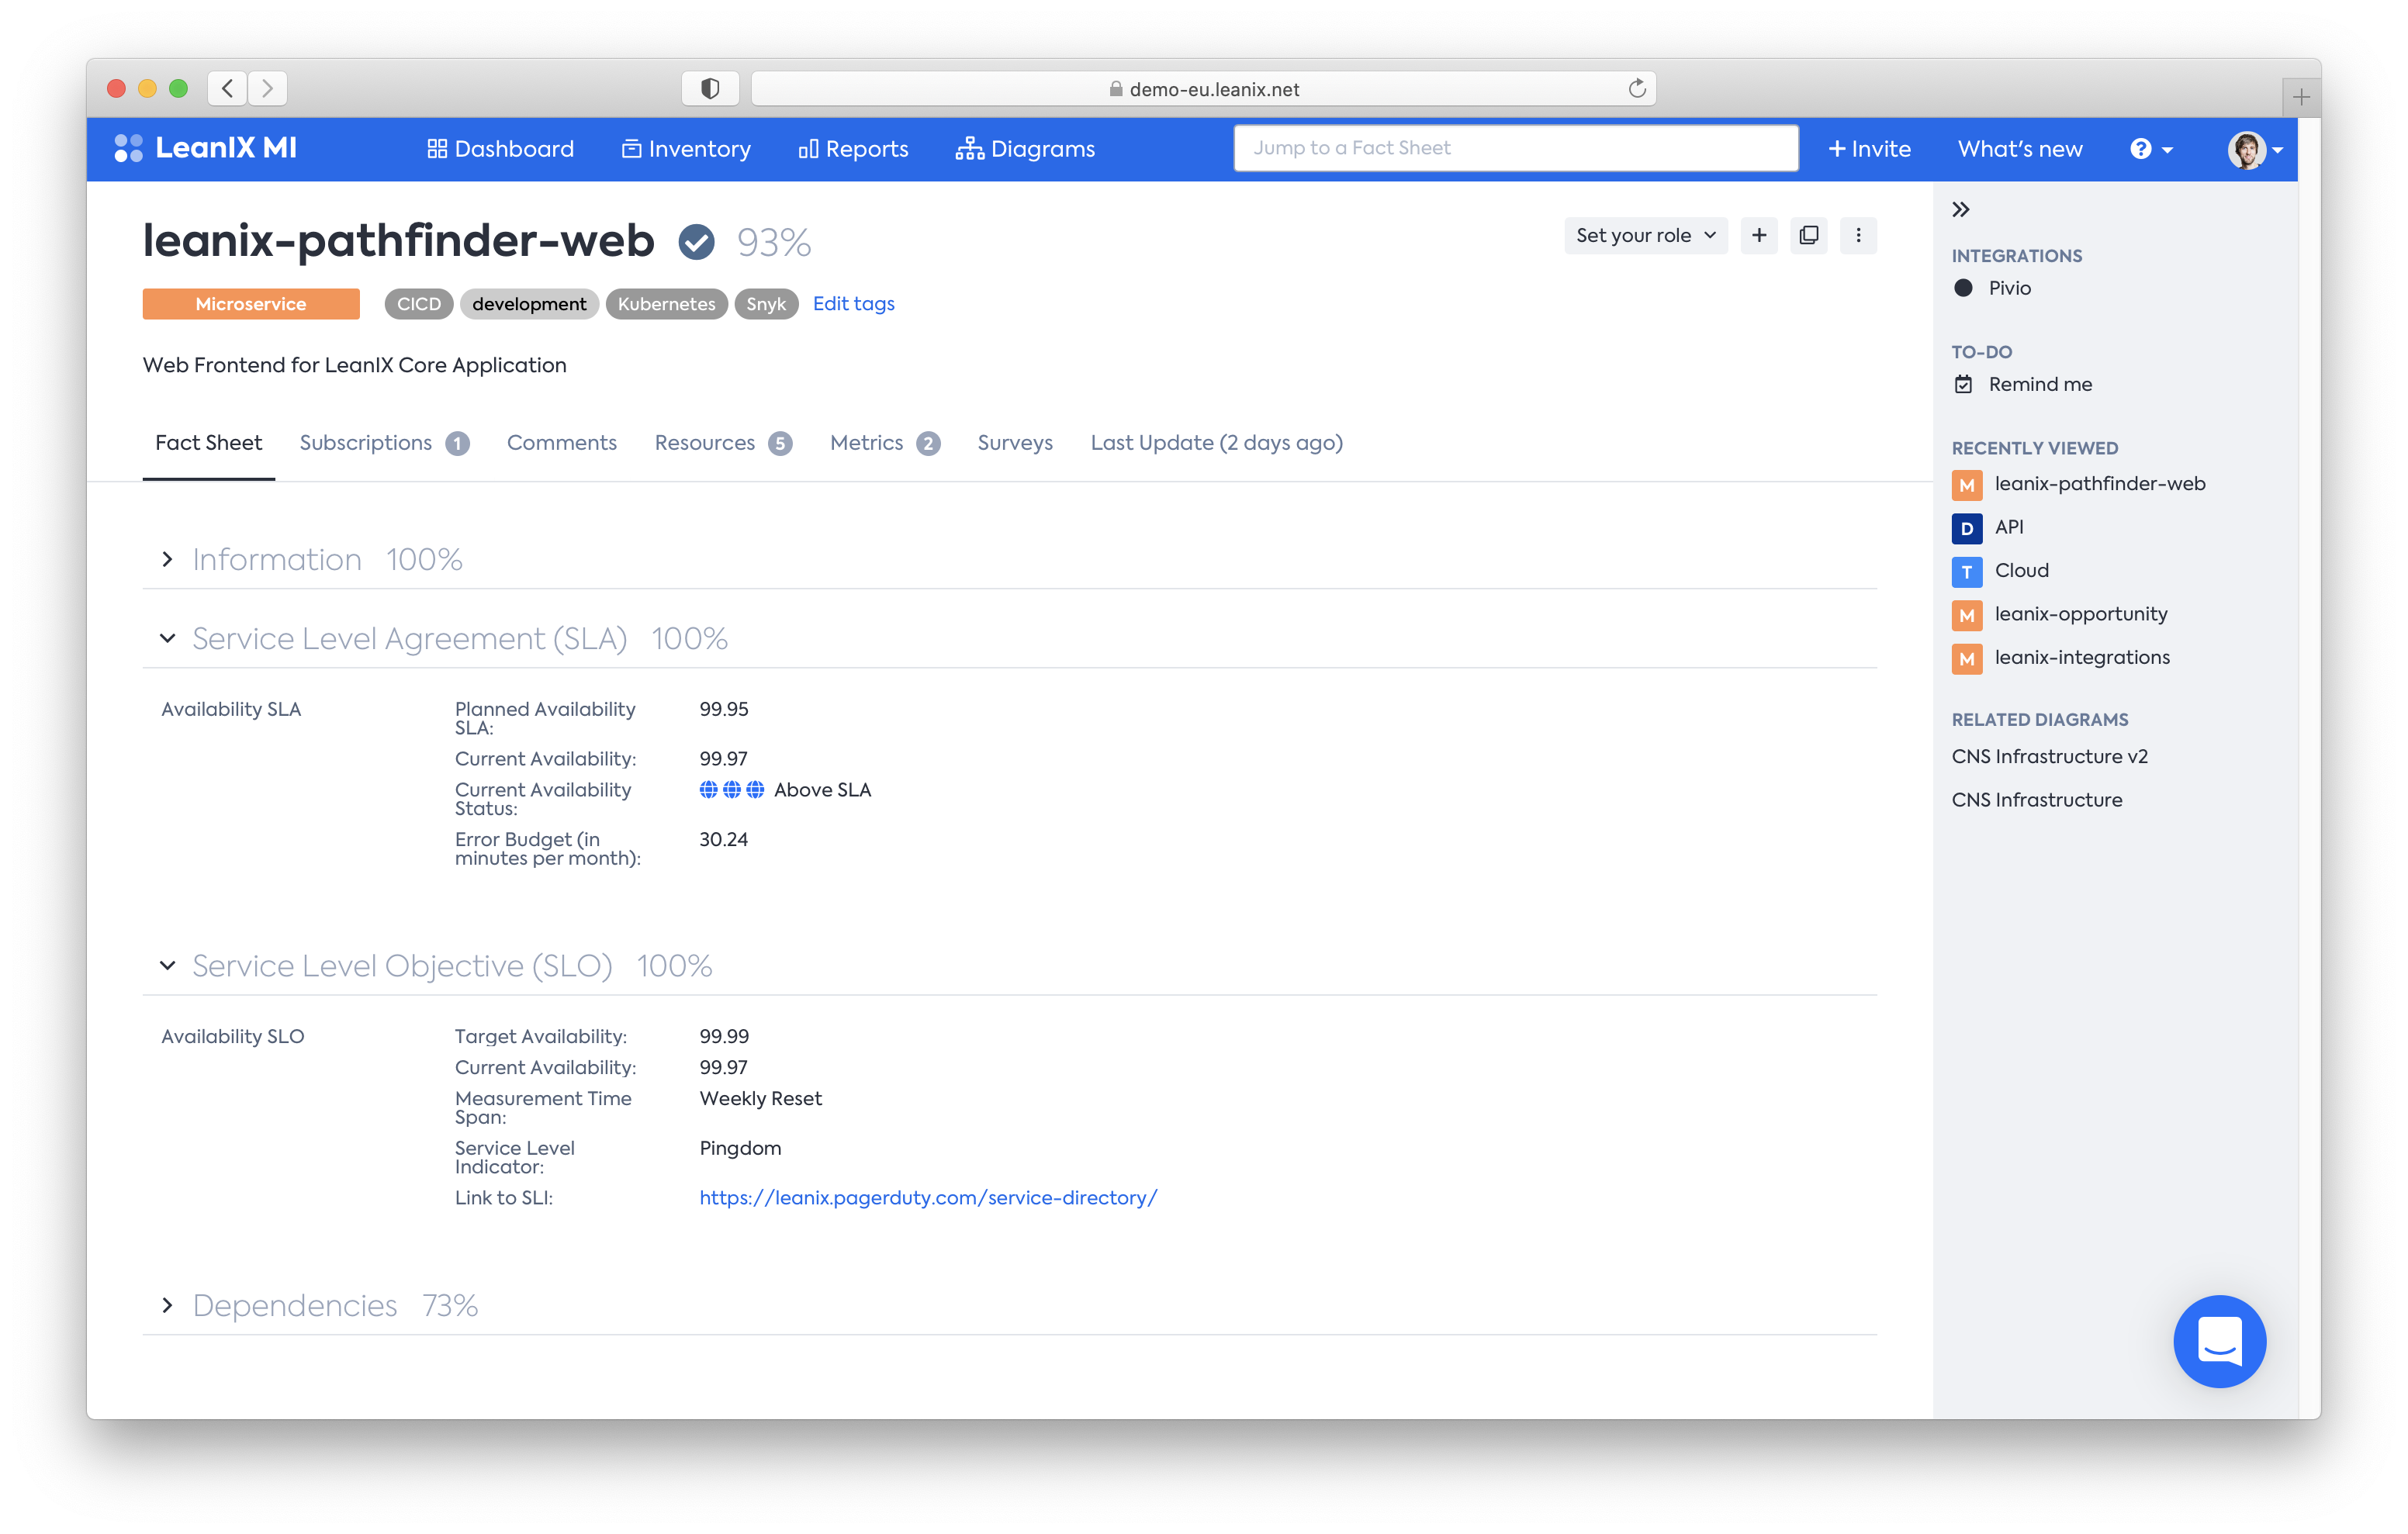Click the Planned Availability value 99.95
Viewport: 2408px width, 1534px height.
(724, 709)
